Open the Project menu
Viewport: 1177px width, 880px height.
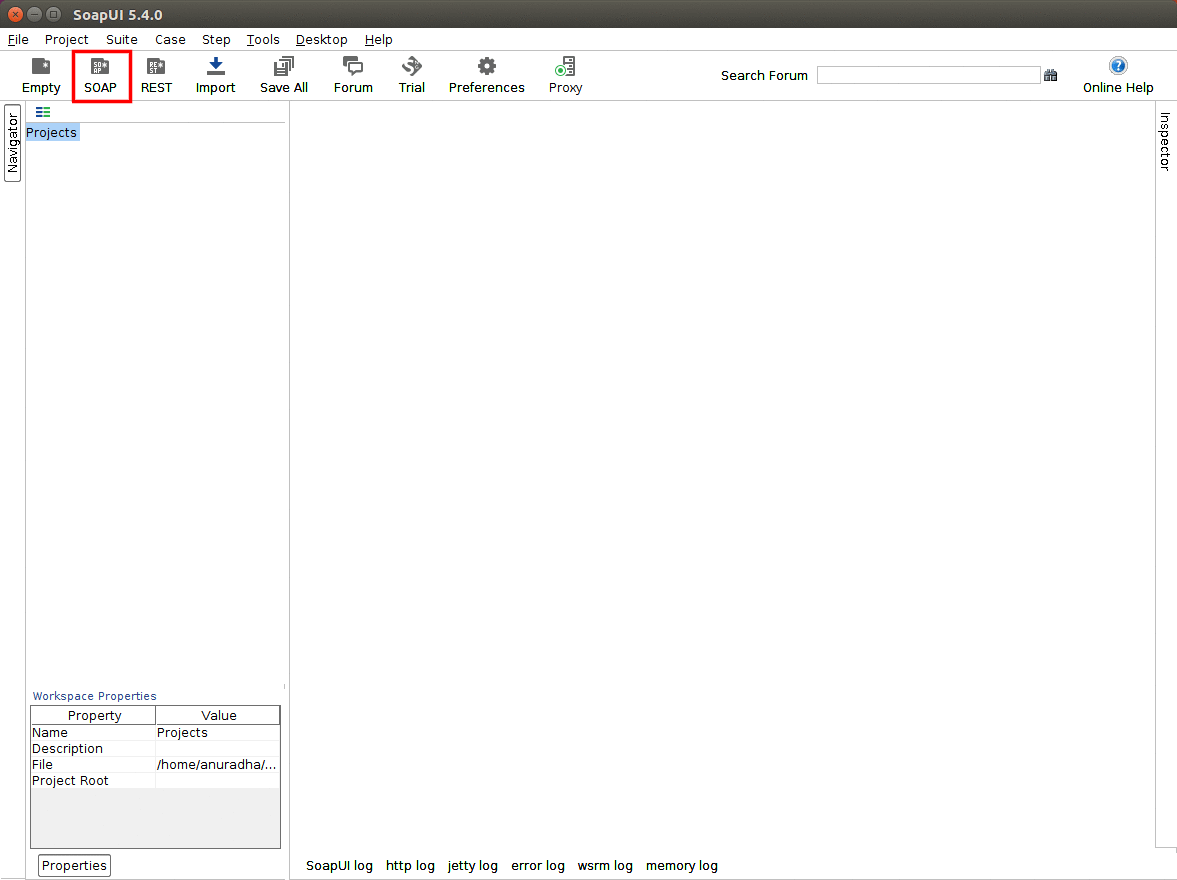coord(66,40)
